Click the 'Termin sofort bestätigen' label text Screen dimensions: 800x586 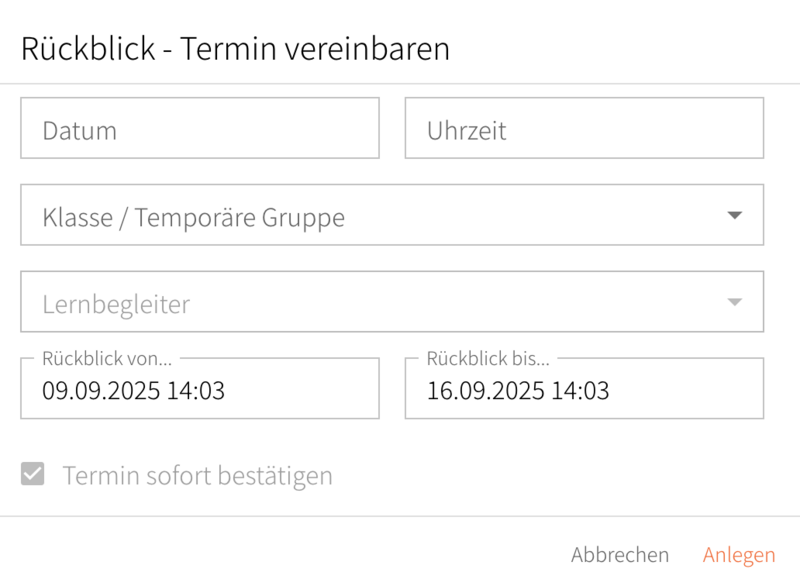click(x=197, y=476)
